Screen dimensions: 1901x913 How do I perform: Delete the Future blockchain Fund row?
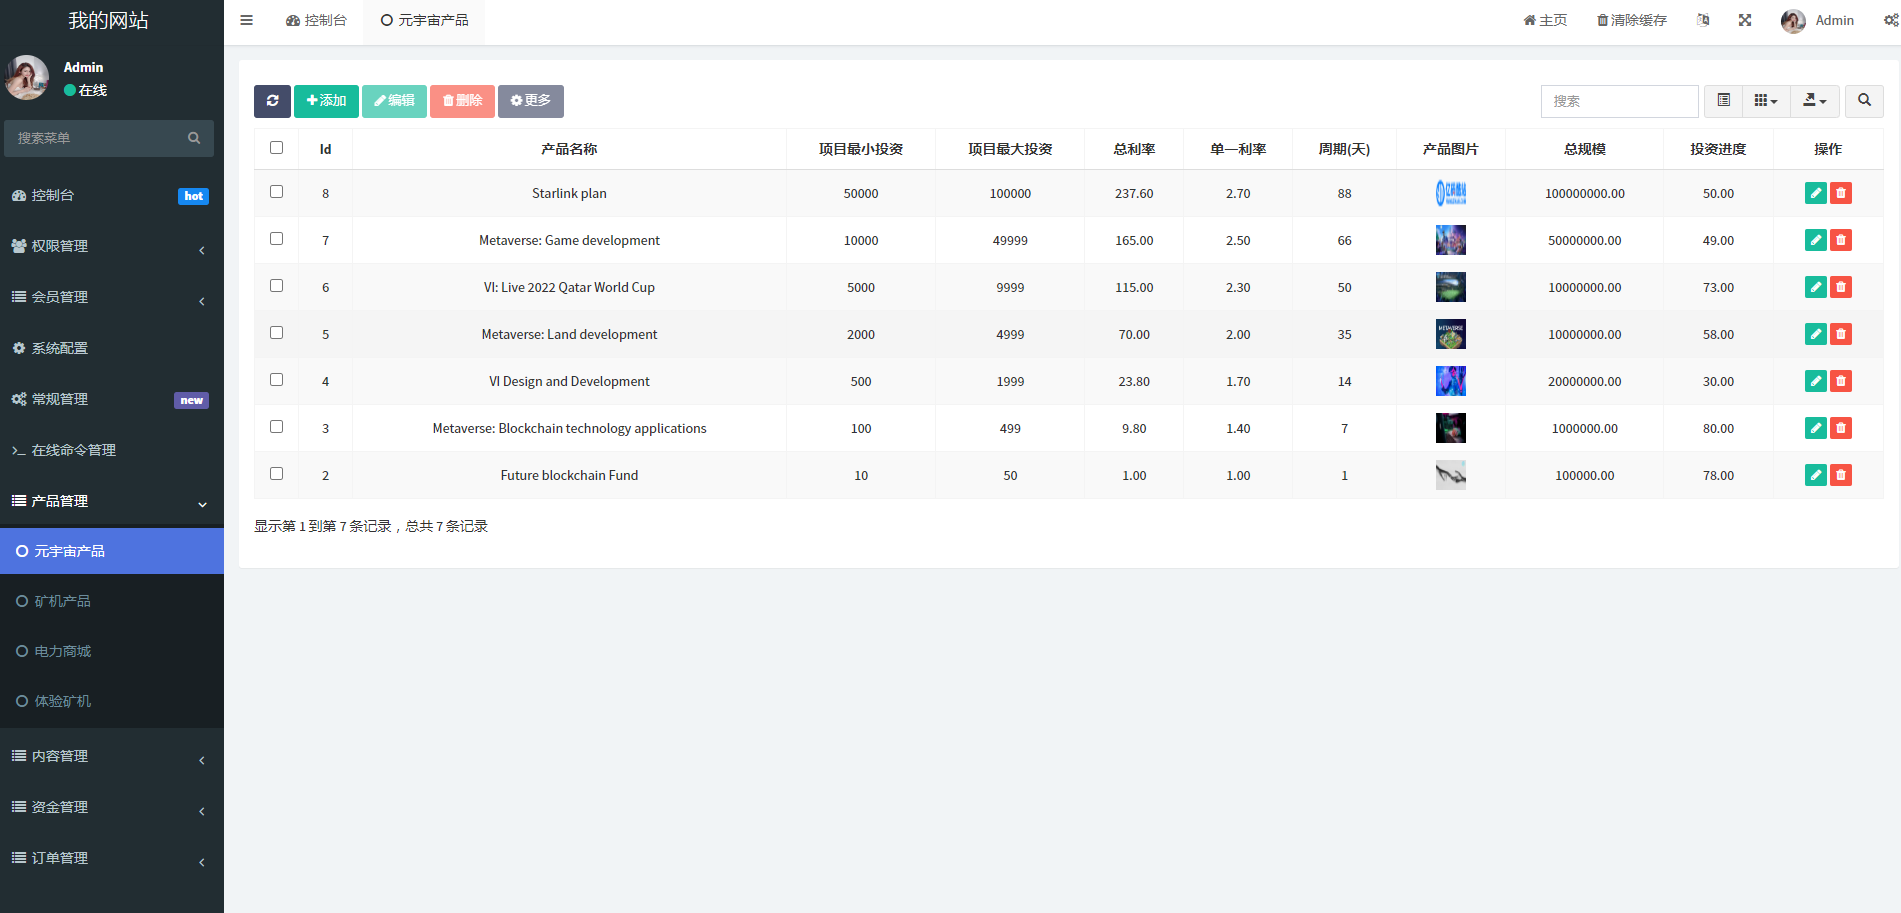[1841, 475]
